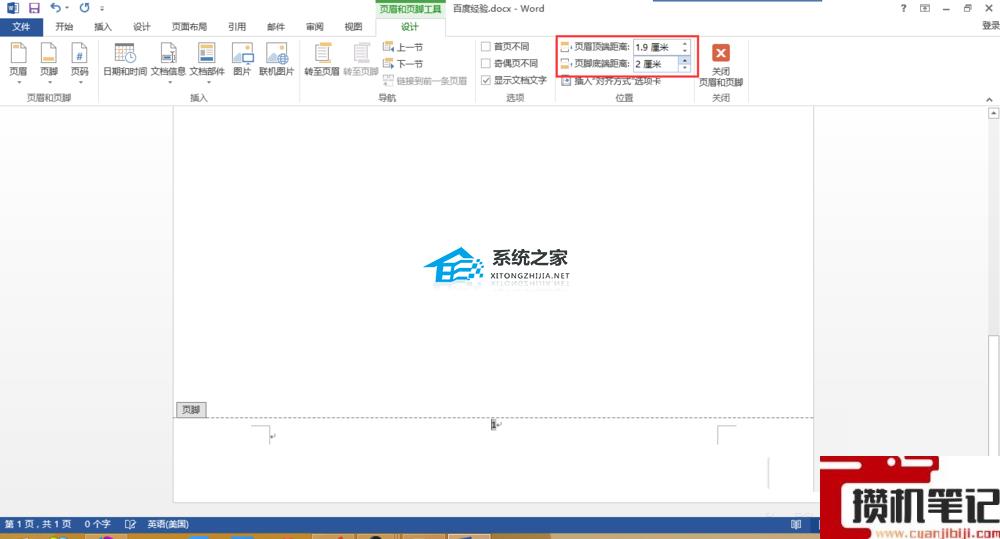Click 登录 sign in link
This screenshot has width=1000, height=539.
click(x=990, y=26)
